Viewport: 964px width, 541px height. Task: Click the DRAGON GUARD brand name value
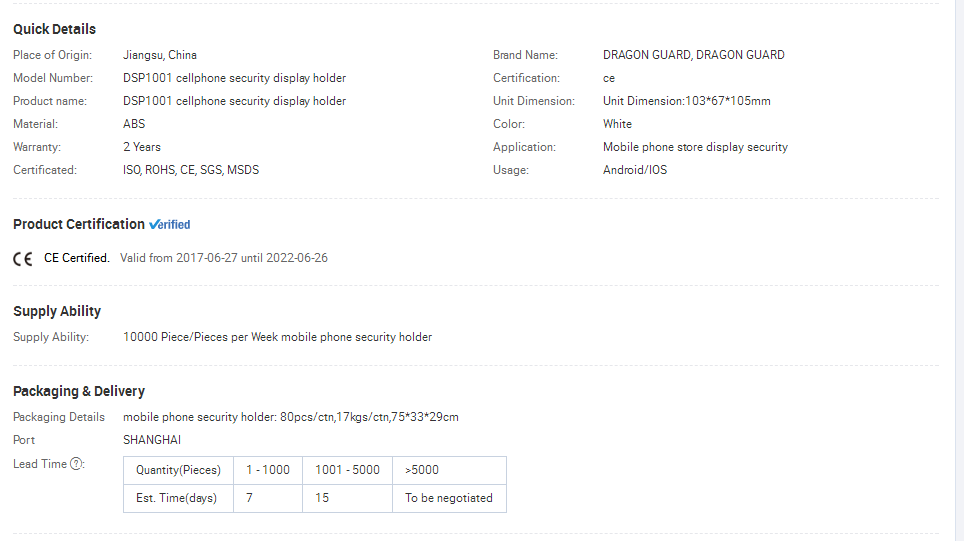[693, 55]
